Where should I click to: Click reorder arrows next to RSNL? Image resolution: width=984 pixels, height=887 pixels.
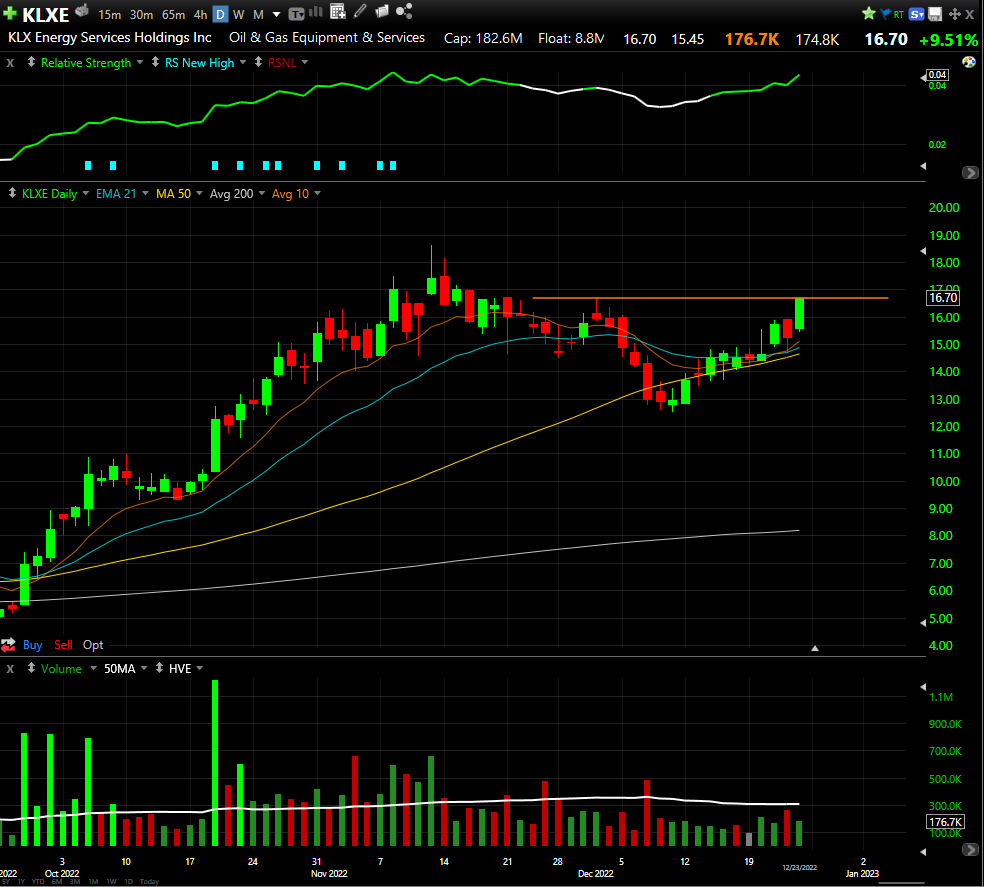[x=258, y=62]
